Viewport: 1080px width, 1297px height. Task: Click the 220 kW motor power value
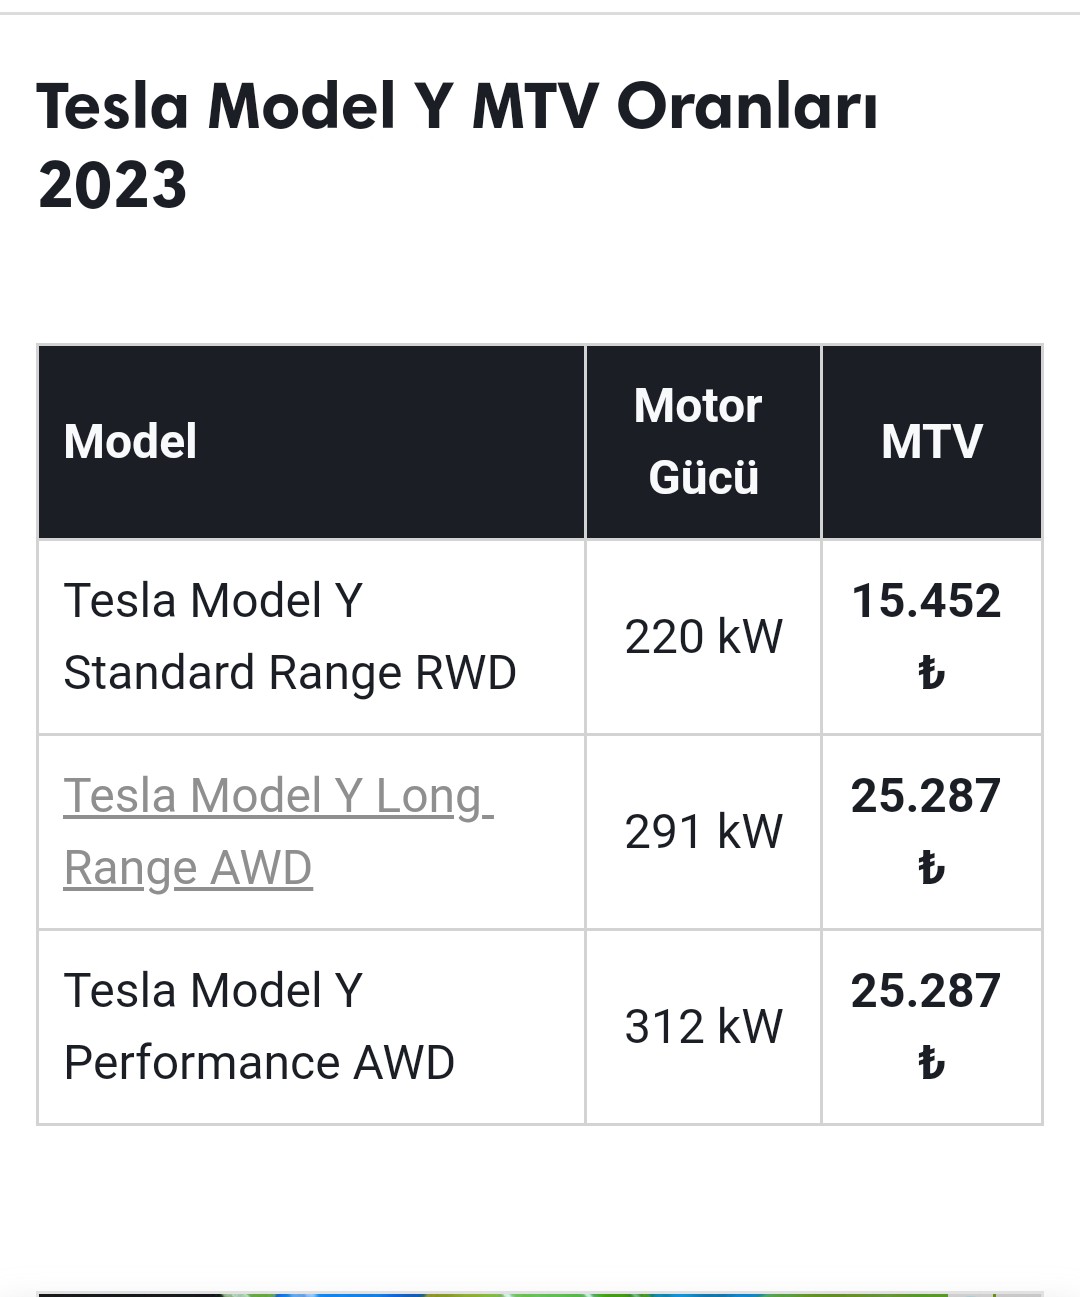click(x=703, y=637)
